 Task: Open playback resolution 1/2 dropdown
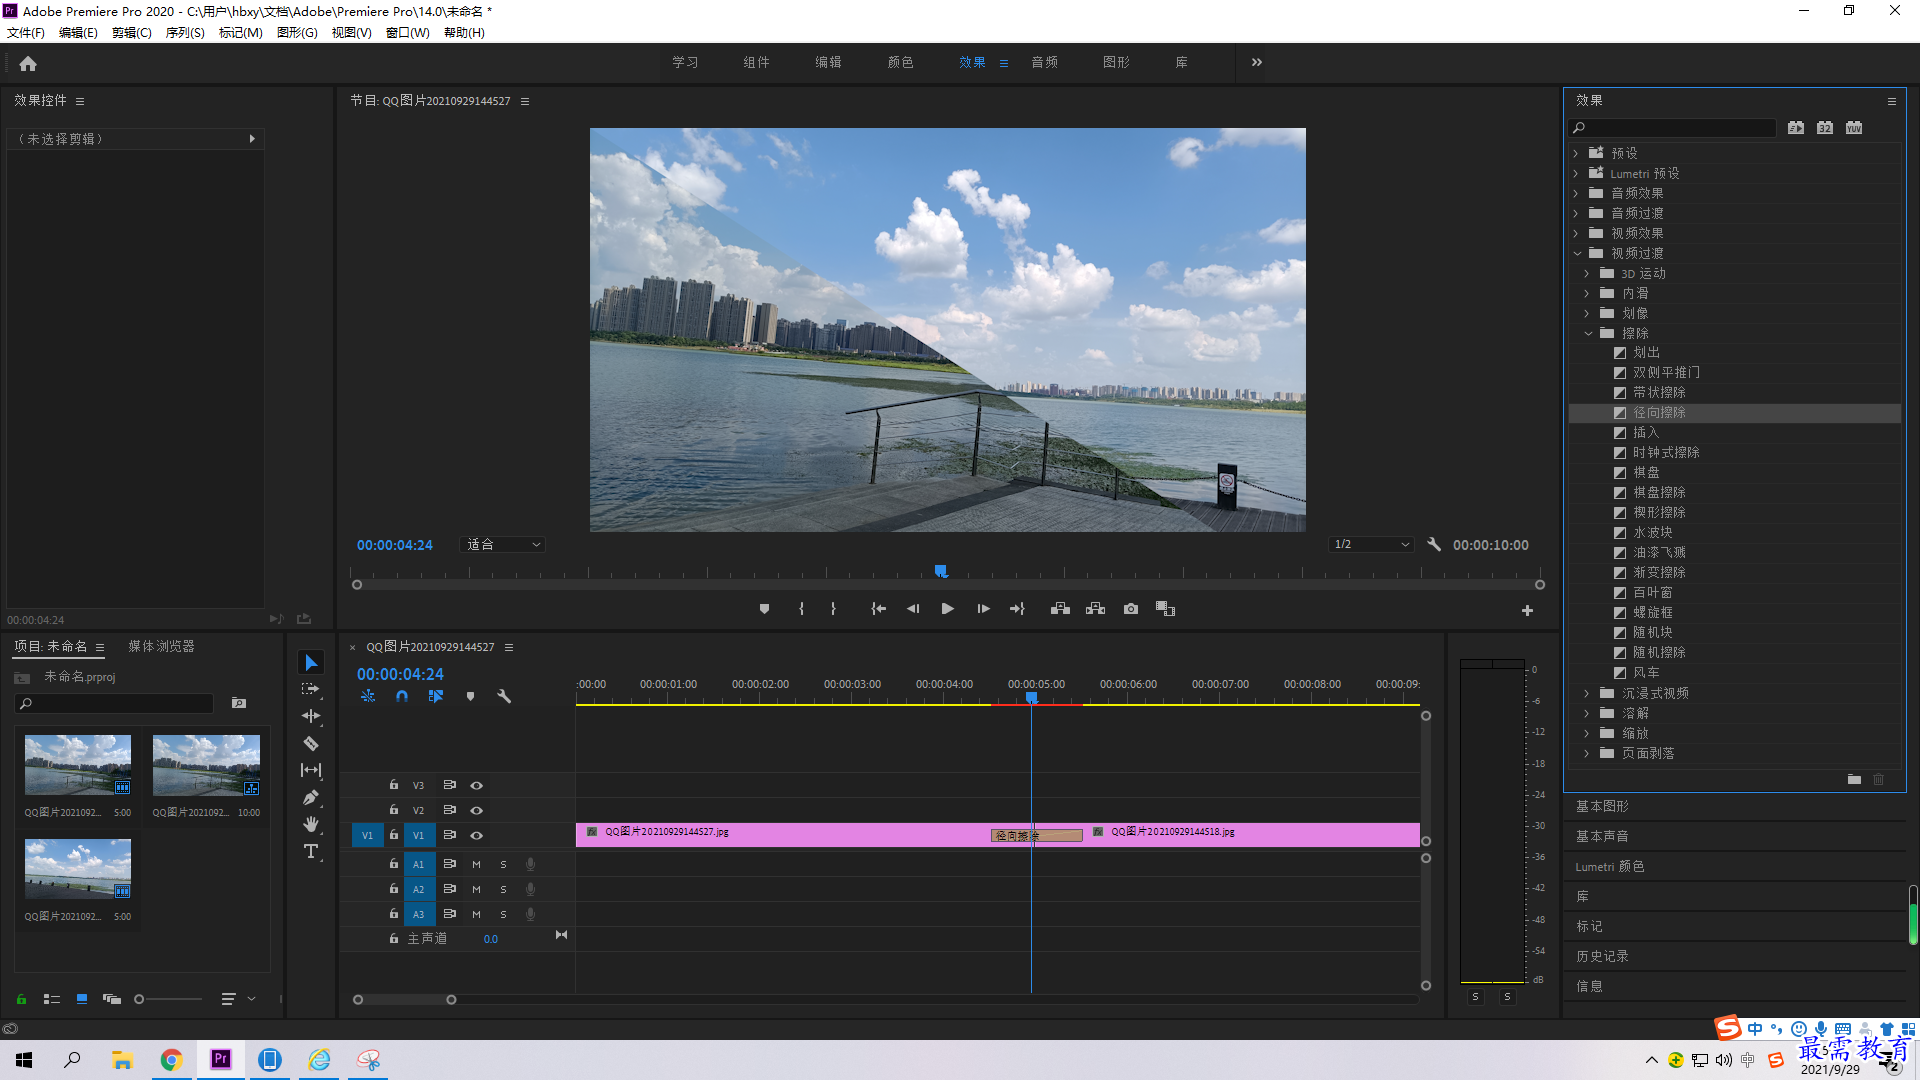(x=1371, y=545)
